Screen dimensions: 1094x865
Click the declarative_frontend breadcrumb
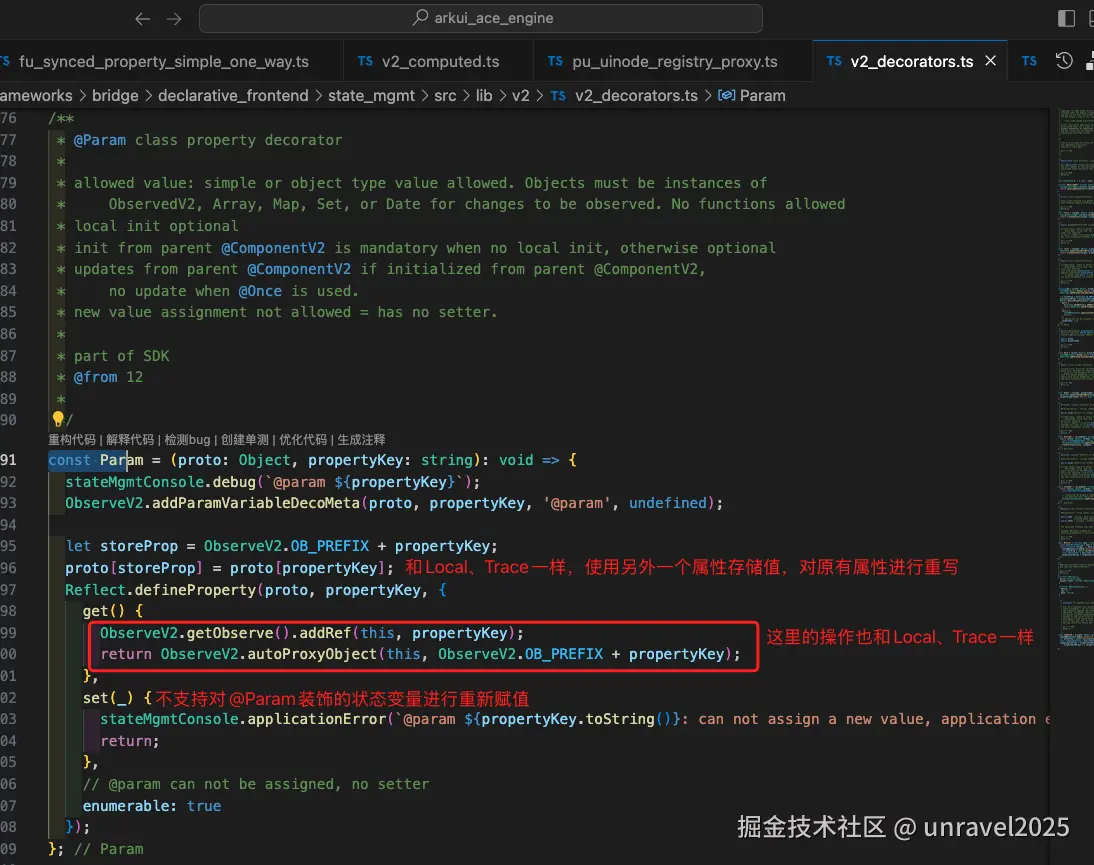pos(233,96)
